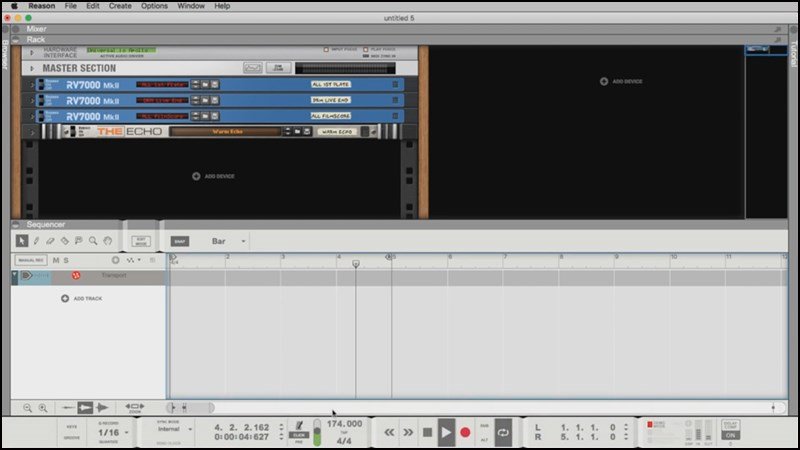The height and width of the screenshot is (450, 800).
Task: Open the Help menu
Action: (221, 6)
